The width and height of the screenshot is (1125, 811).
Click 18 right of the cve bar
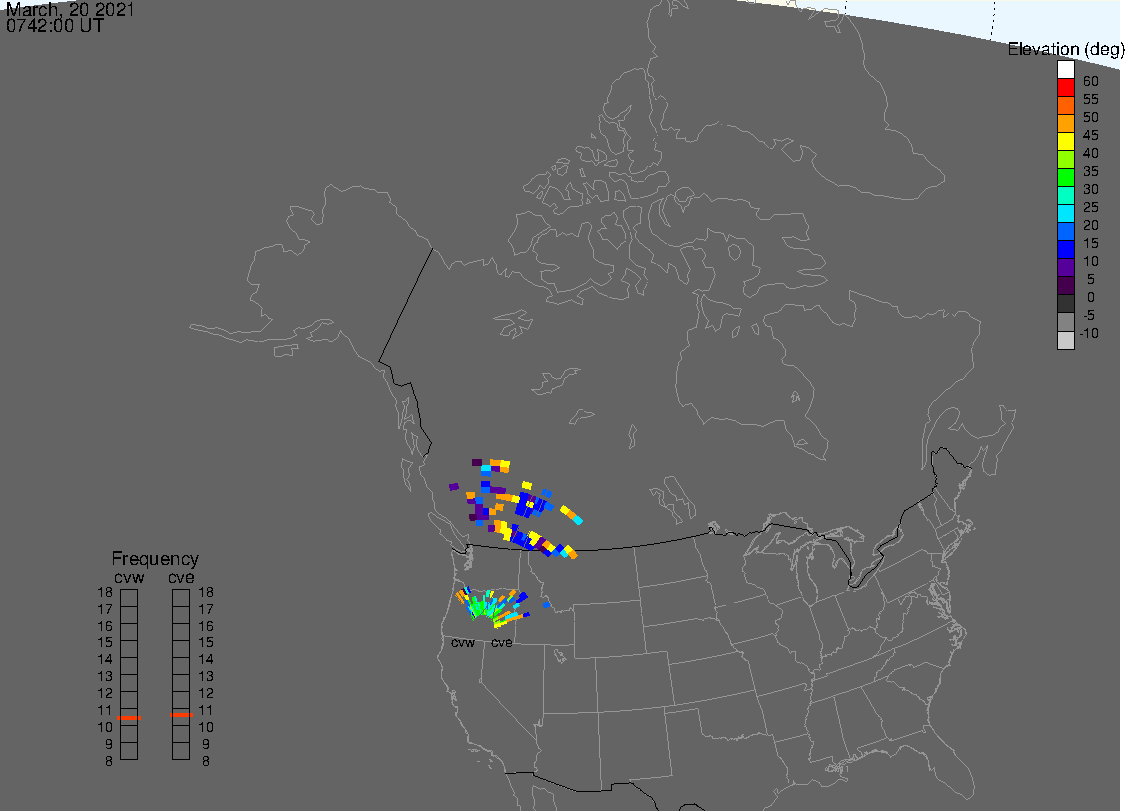206,593
